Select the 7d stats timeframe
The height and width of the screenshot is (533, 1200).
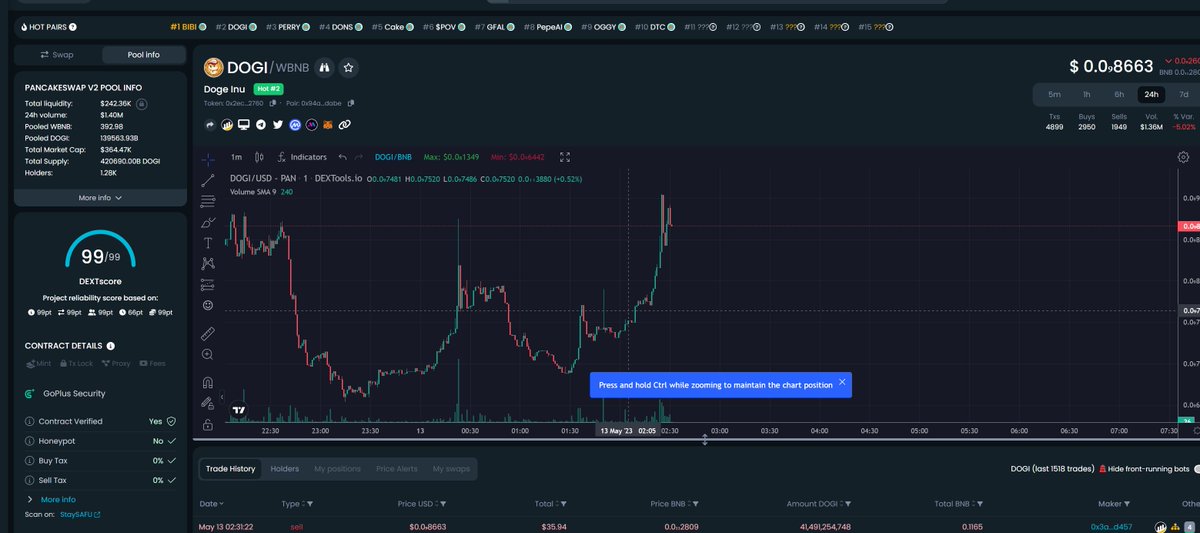(1184, 94)
